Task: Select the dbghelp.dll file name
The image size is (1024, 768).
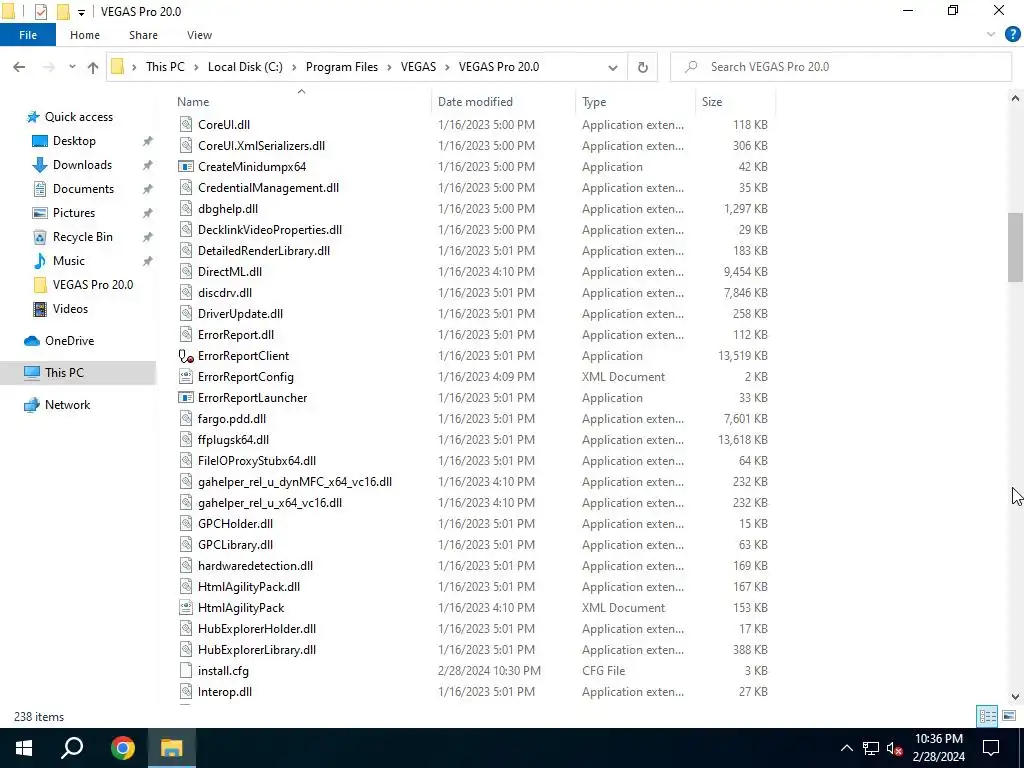Action: (228, 209)
